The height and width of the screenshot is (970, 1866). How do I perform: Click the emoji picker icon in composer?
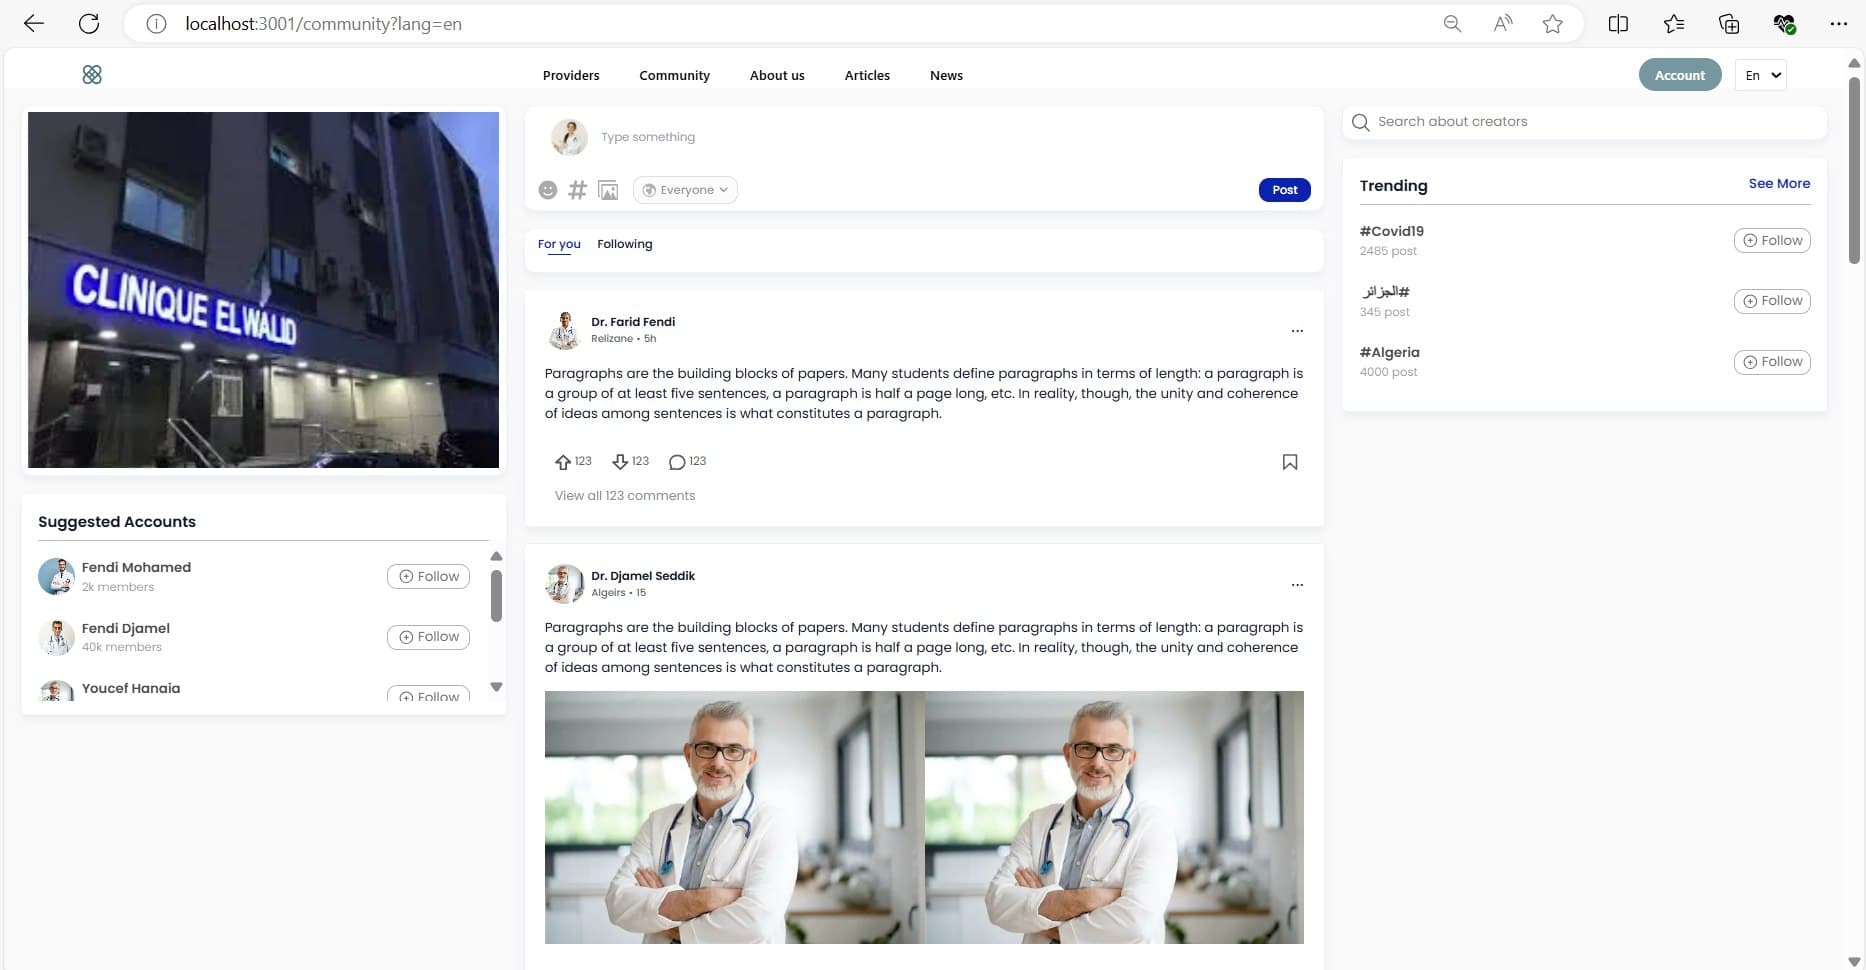click(547, 190)
